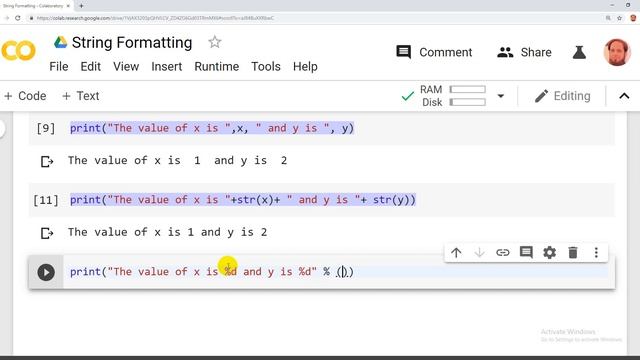Close the String Formatting browser tab

pos(69,6)
